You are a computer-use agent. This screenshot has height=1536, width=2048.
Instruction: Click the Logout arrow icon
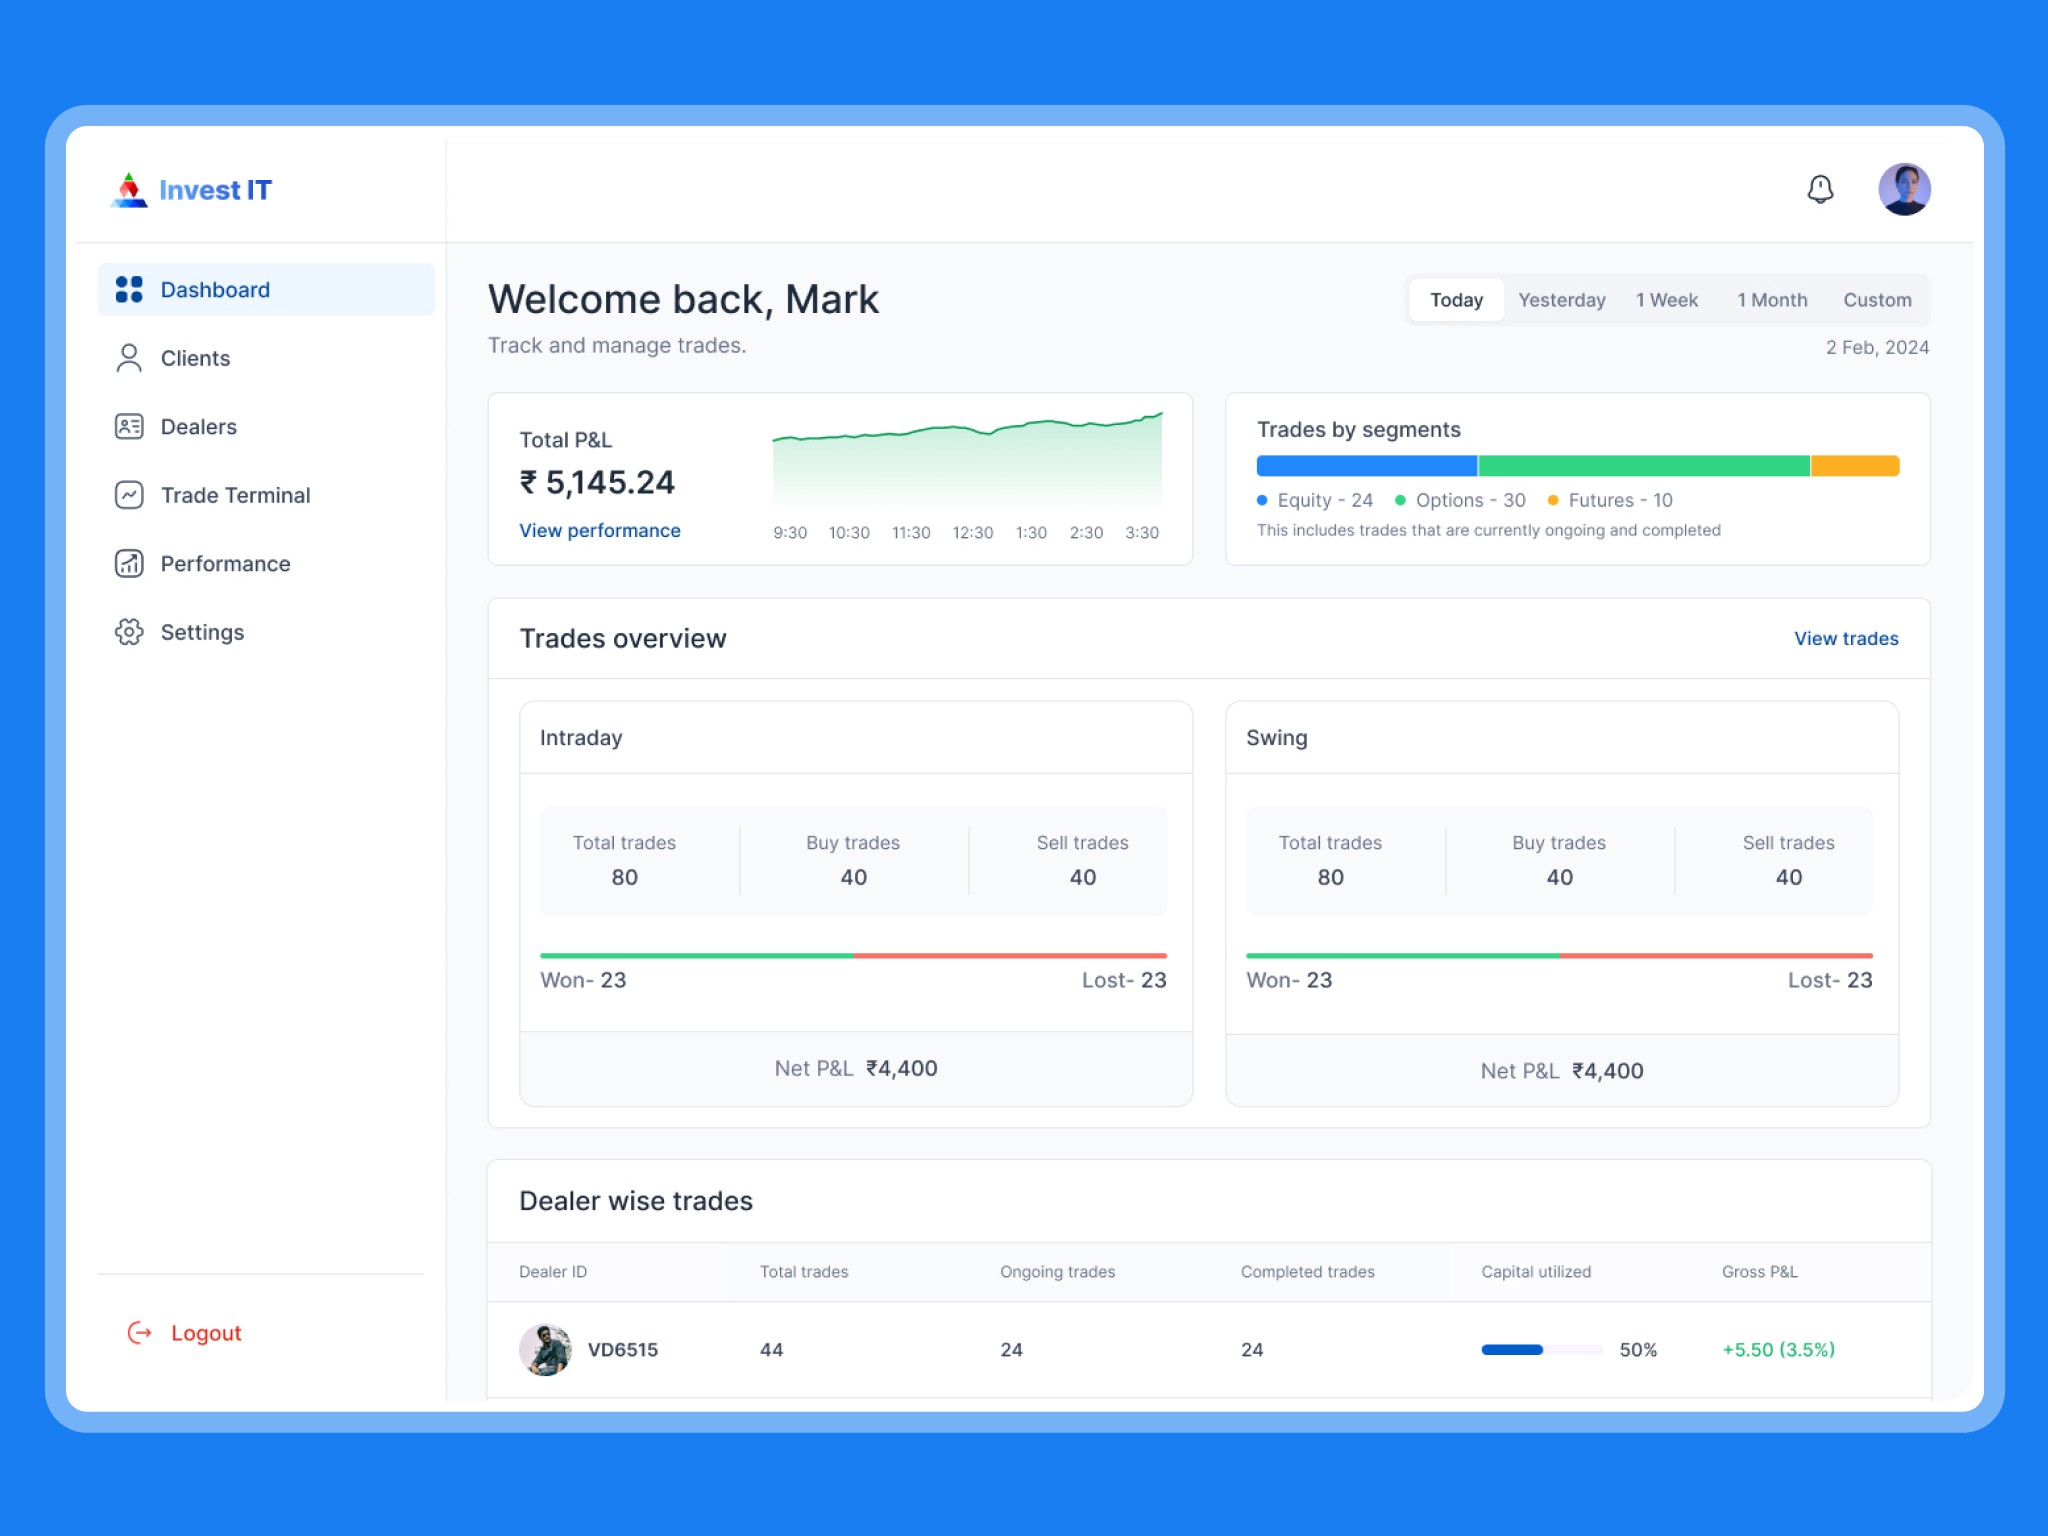140,1332
